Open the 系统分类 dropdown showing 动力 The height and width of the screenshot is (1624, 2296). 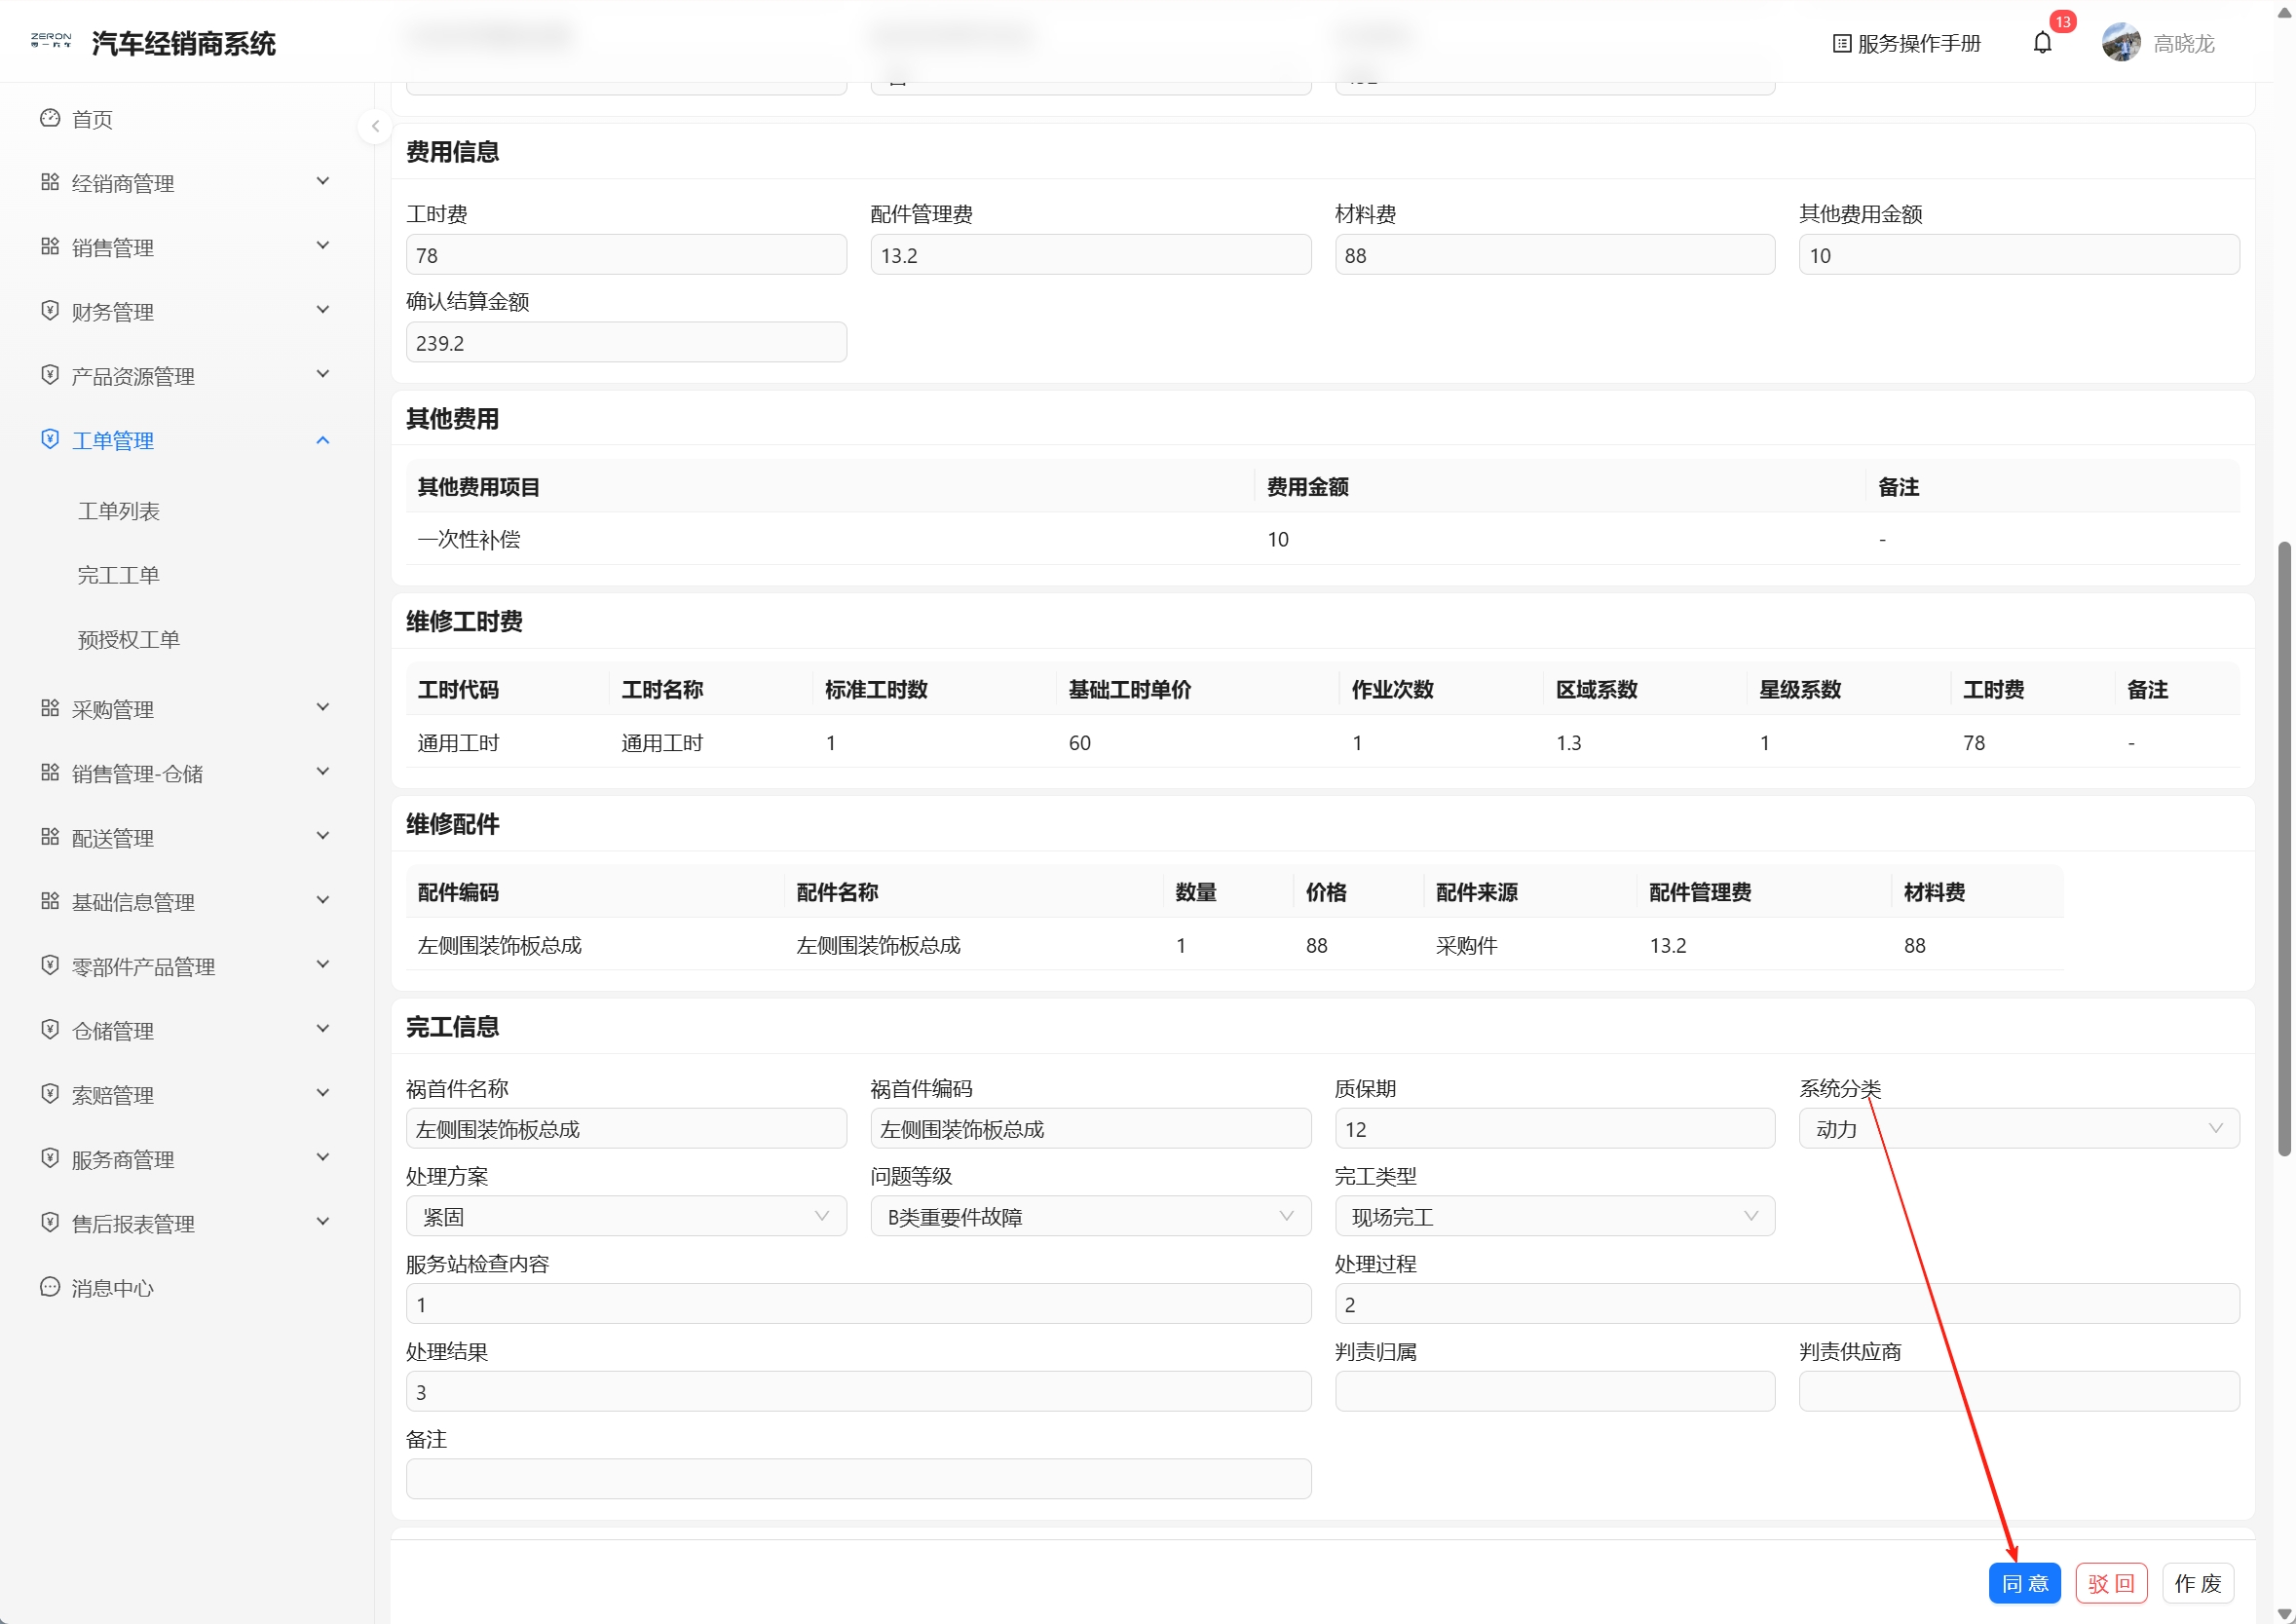pos(2018,1129)
